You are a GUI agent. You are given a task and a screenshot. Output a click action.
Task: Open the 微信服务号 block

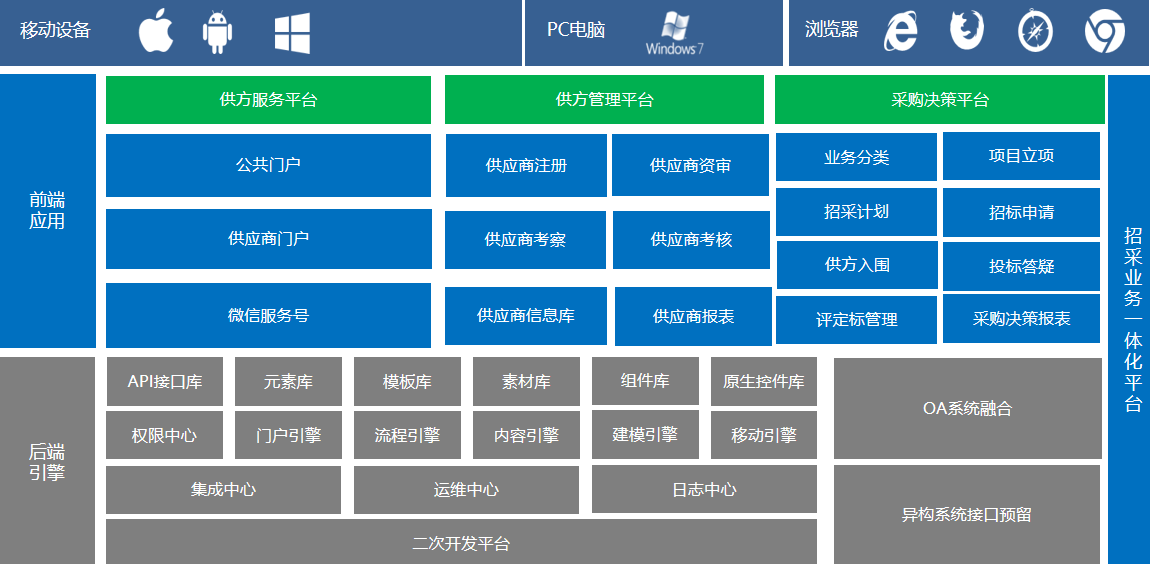pyautogui.click(x=268, y=315)
